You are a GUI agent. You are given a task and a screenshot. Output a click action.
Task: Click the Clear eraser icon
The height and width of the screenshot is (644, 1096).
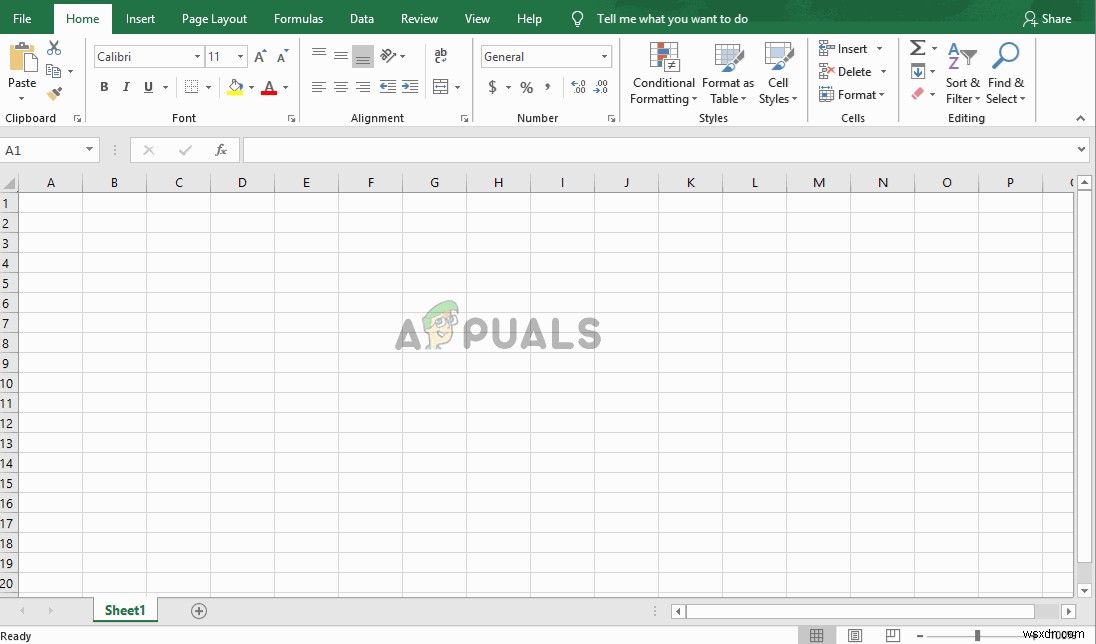[x=918, y=94]
